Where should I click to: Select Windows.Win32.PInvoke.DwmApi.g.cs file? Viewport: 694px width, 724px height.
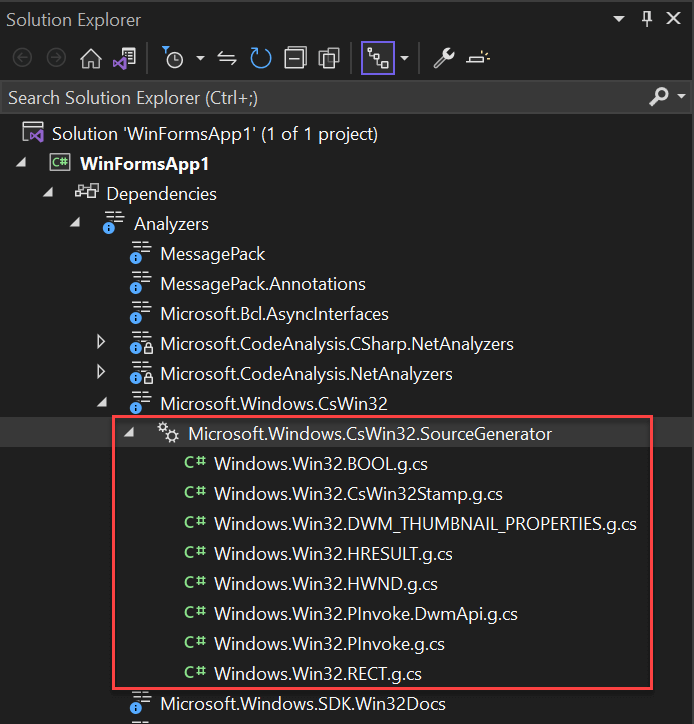[x=365, y=613]
